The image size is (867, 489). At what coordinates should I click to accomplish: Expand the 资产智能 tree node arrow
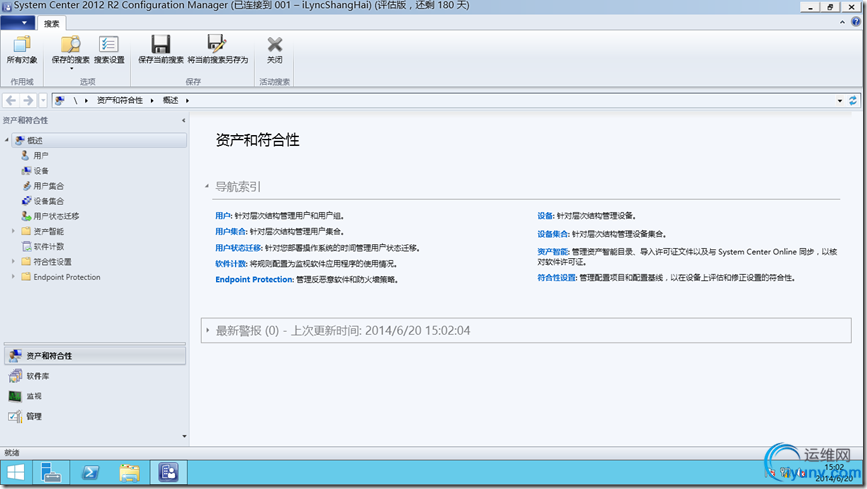tap(13, 231)
